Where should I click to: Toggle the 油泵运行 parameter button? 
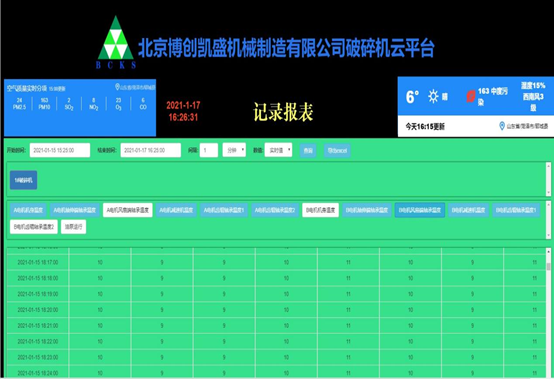[73, 227]
